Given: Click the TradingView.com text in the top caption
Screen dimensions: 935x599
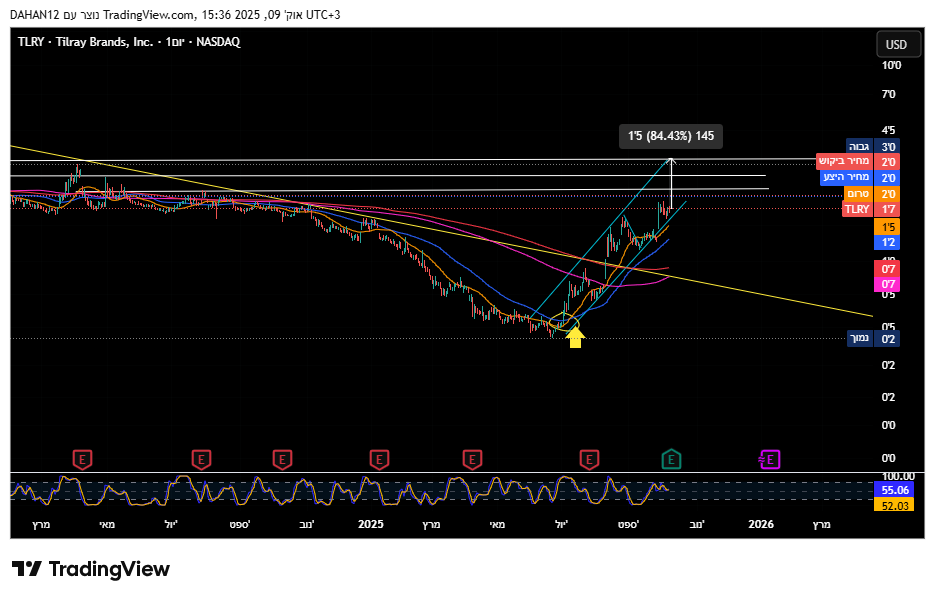Looking at the screenshot, I should (148, 15).
